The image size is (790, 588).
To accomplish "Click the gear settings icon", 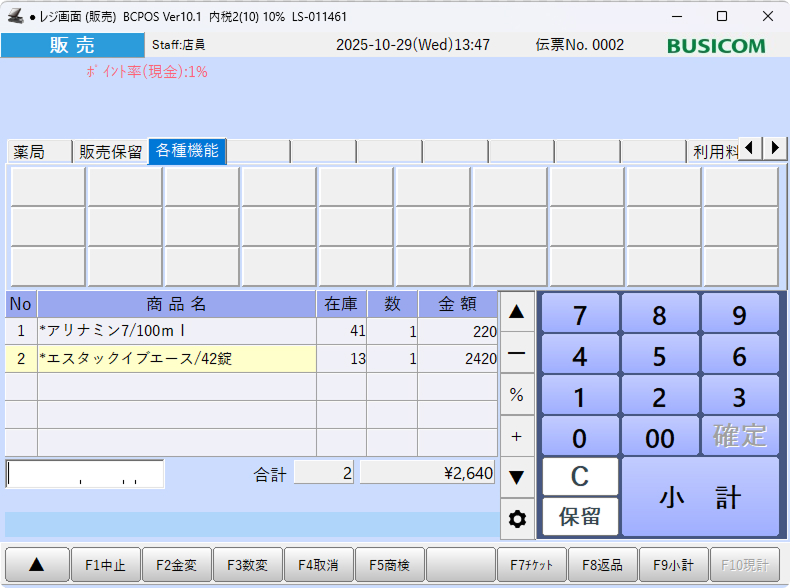I will (x=517, y=519).
